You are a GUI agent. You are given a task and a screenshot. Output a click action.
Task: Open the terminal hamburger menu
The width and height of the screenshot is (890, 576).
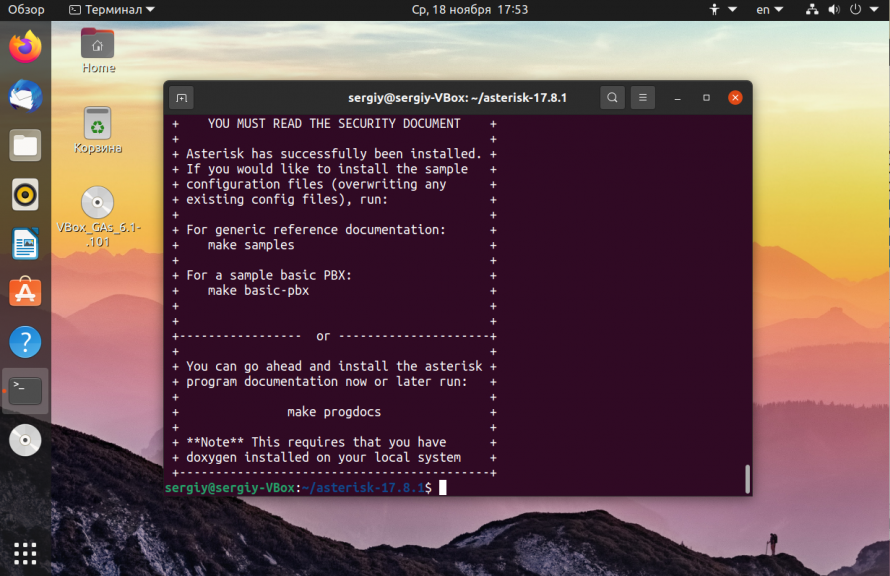click(643, 98)
